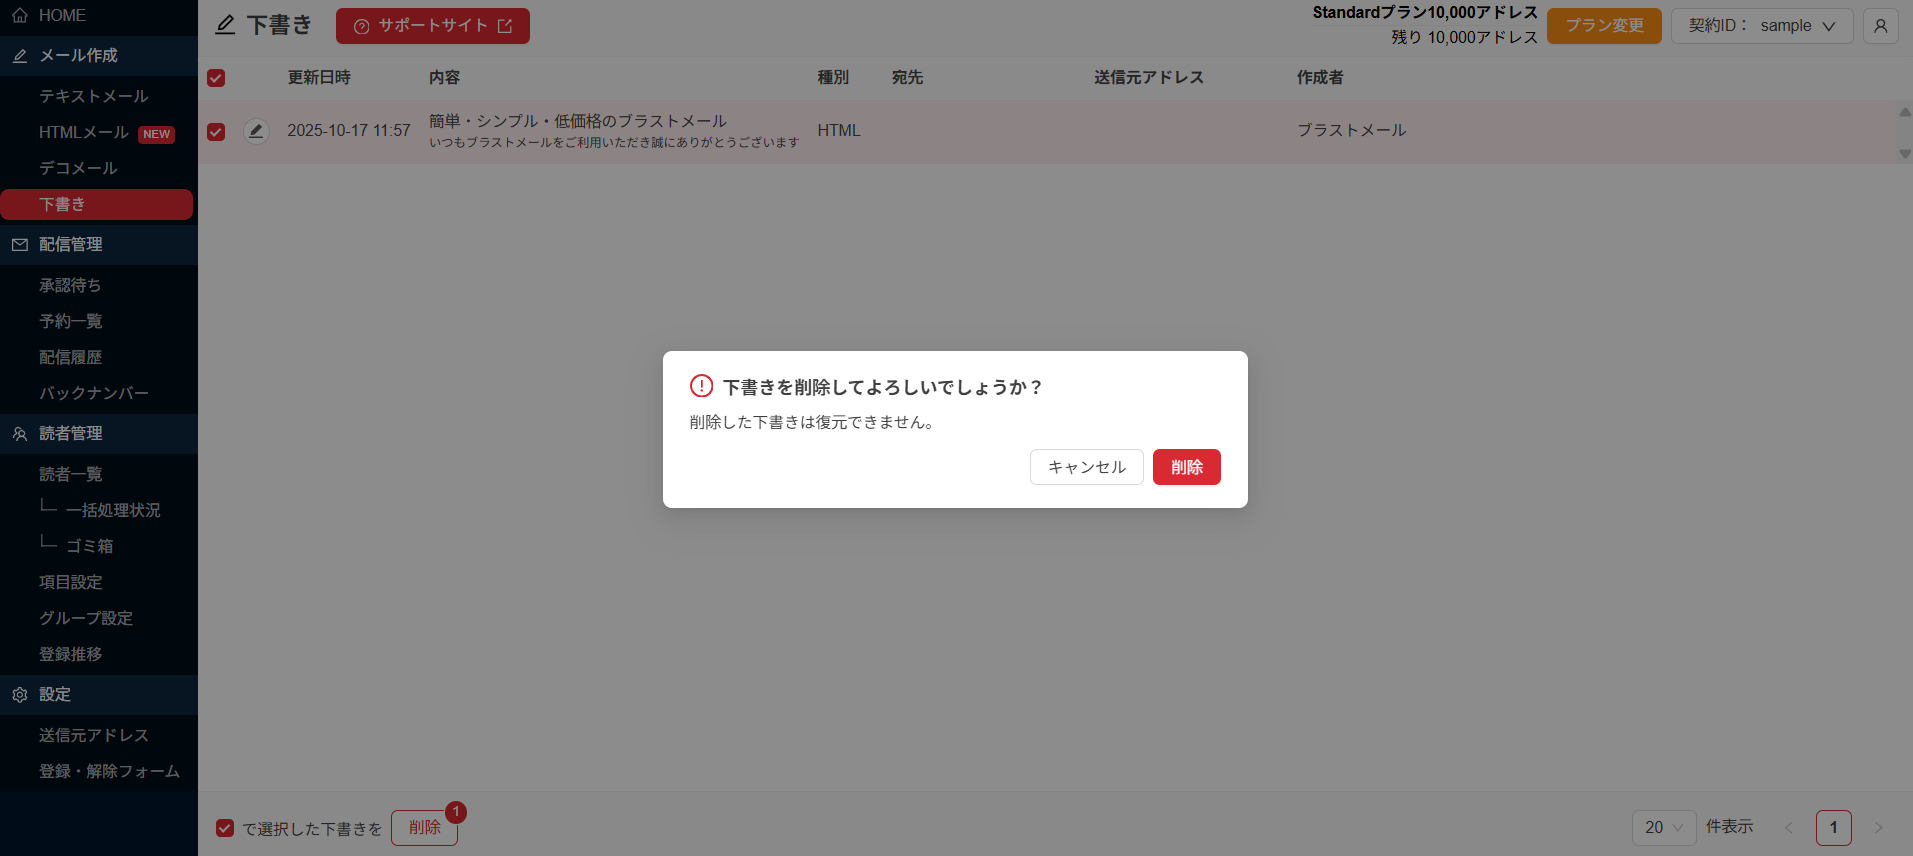The width and height of the screenshot is (1913, 856).
Task: Click the pencil edit icon in draft row
Action: (256, 131)
